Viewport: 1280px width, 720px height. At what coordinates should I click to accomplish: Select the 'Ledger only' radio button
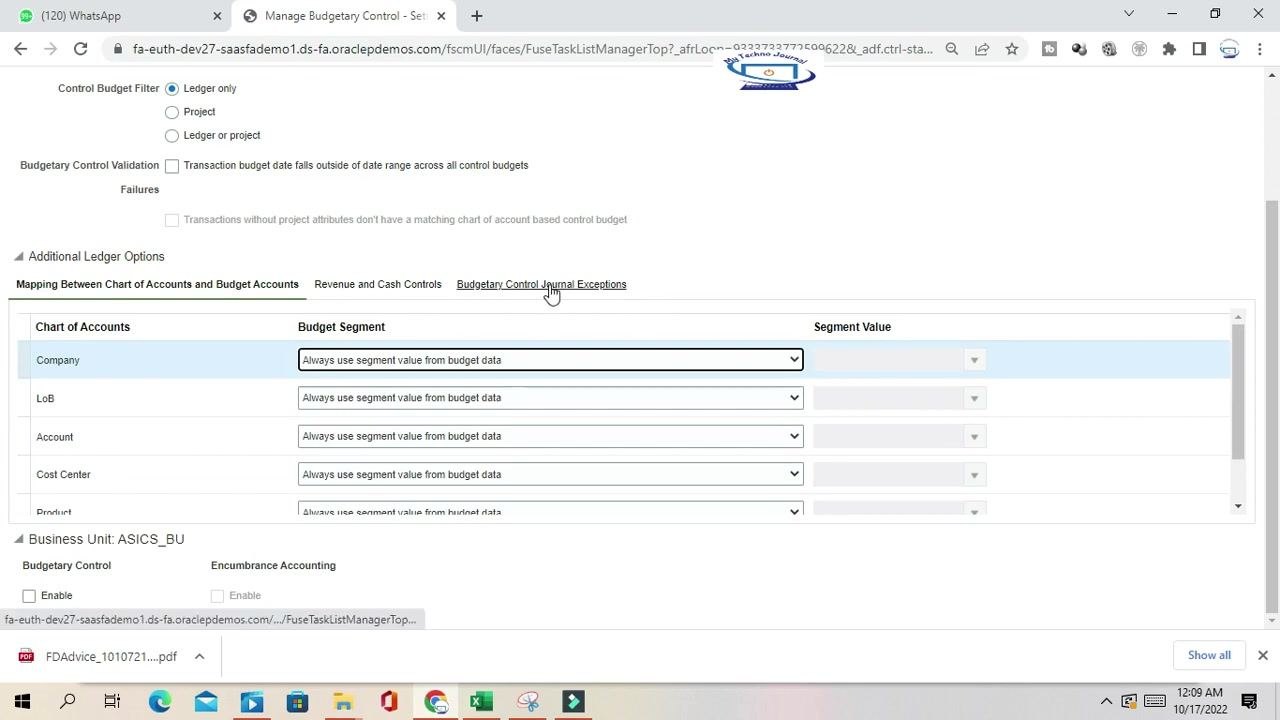click(172, 89)
